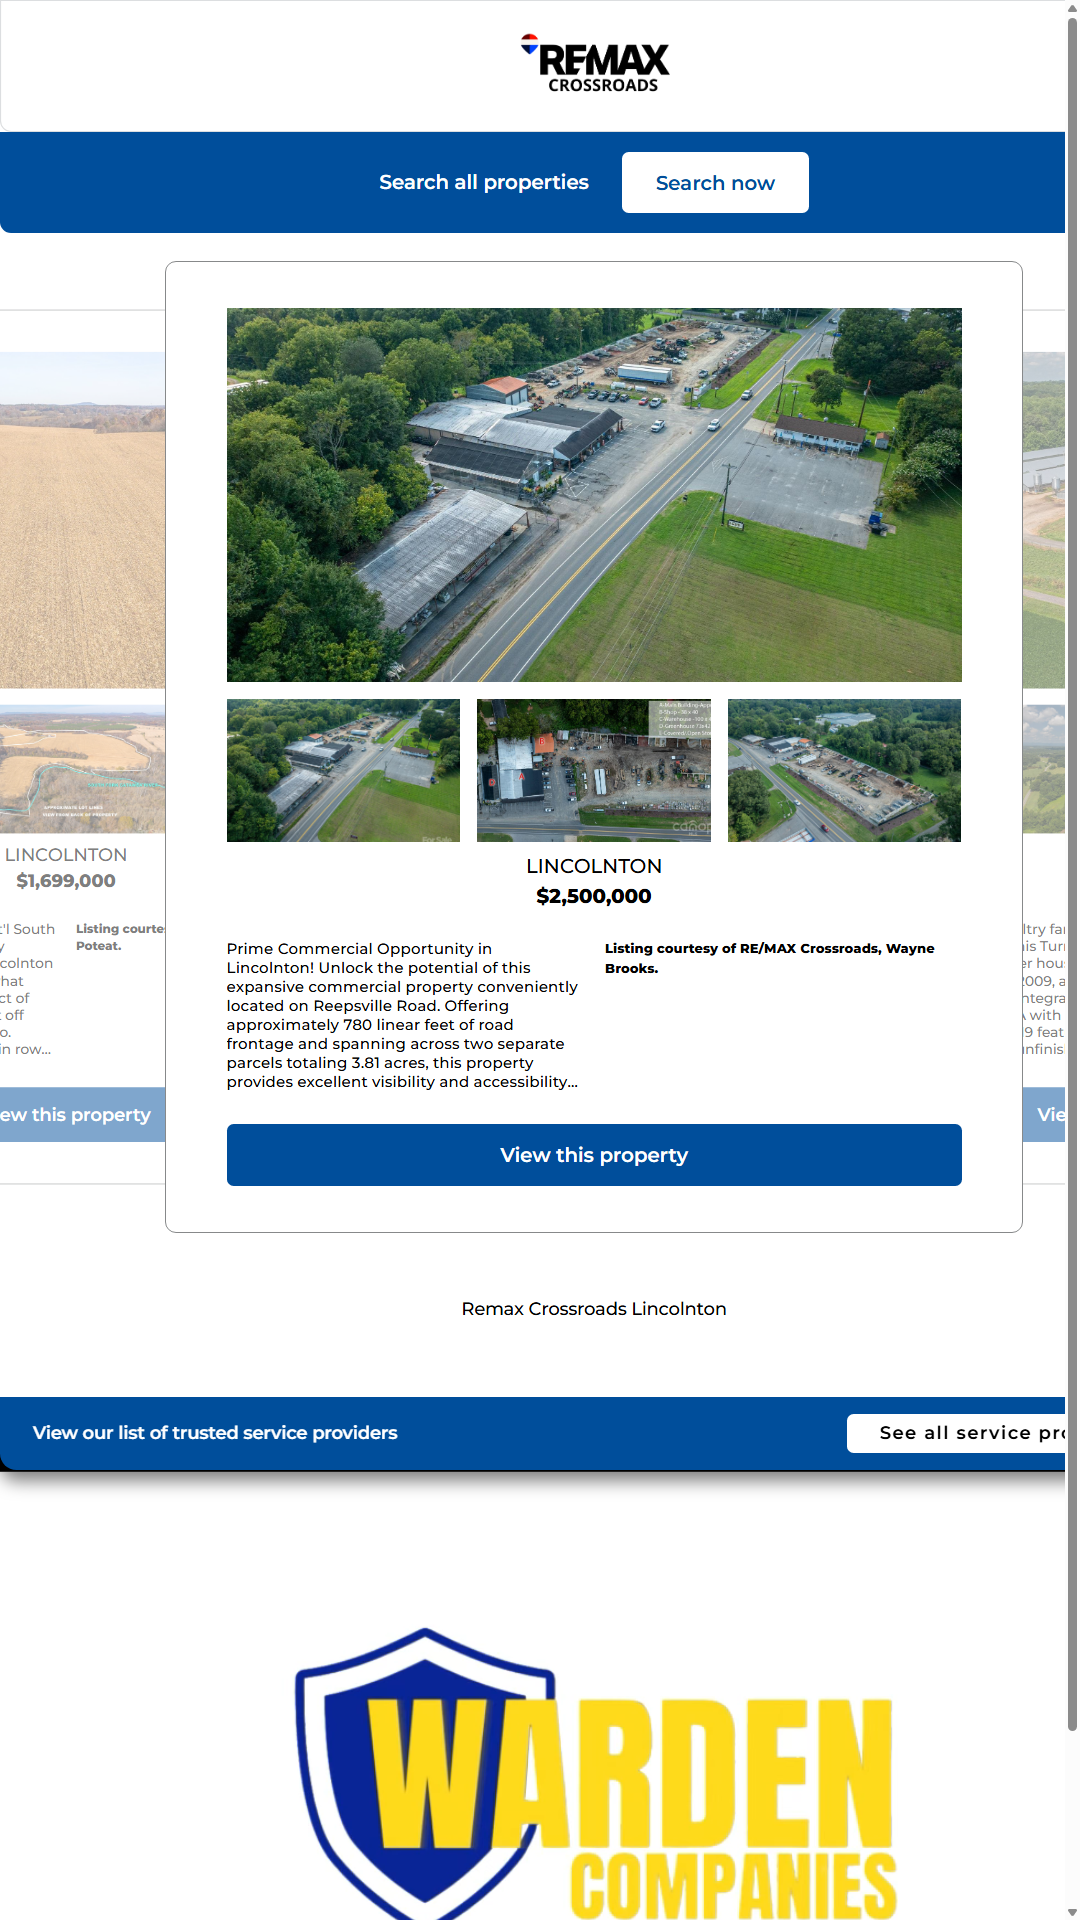This screenshot has width=1080, height=1920.
Task: Open the right card's partially visible photo
Action: (1044, 520)
